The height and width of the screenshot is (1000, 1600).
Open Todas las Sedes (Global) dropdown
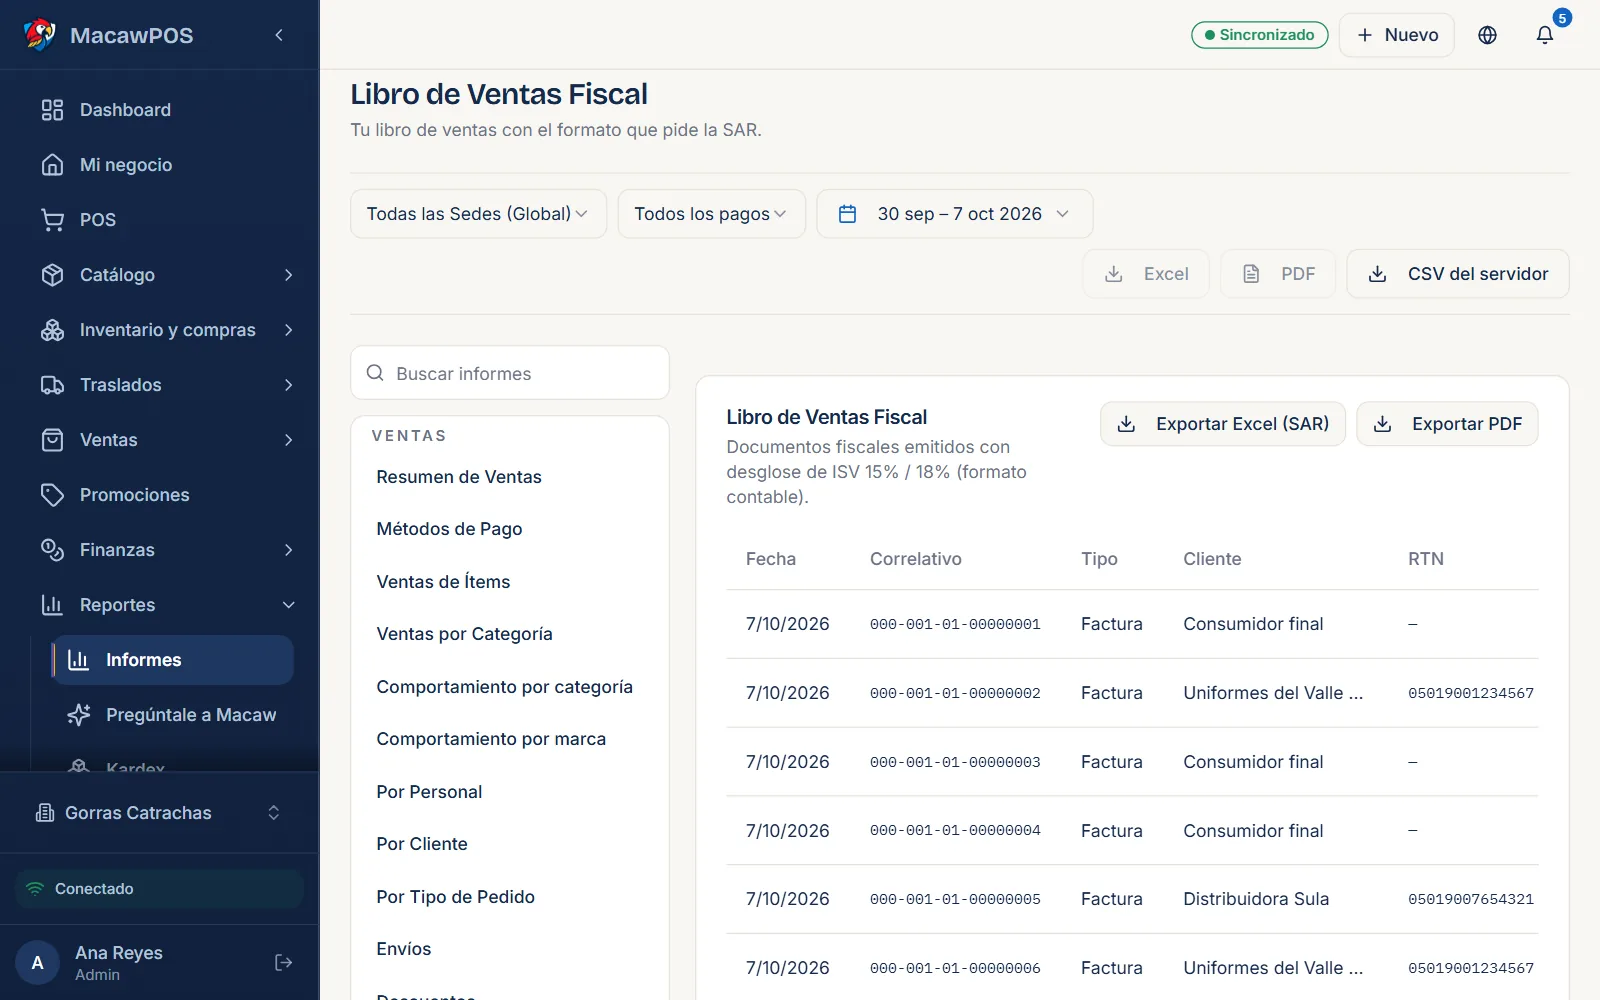[x=478, y=214]
